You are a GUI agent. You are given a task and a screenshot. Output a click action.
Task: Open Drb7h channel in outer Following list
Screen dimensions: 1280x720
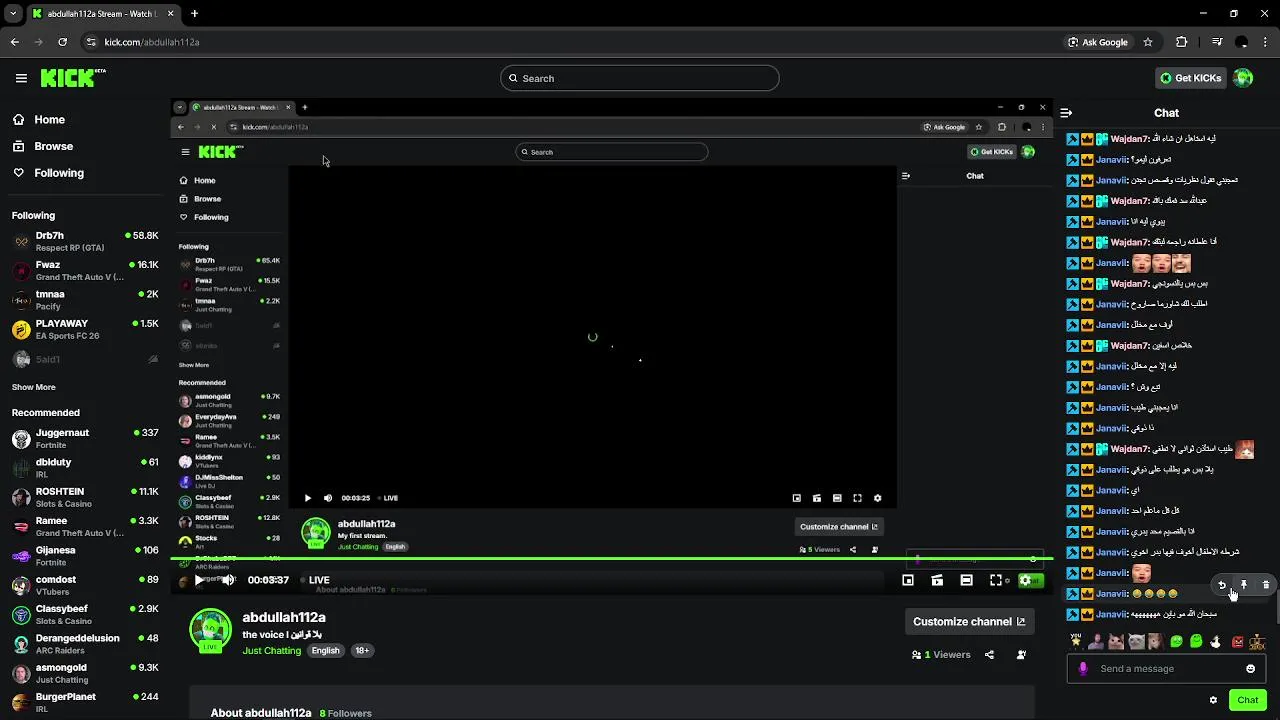[x=85, y=241]
